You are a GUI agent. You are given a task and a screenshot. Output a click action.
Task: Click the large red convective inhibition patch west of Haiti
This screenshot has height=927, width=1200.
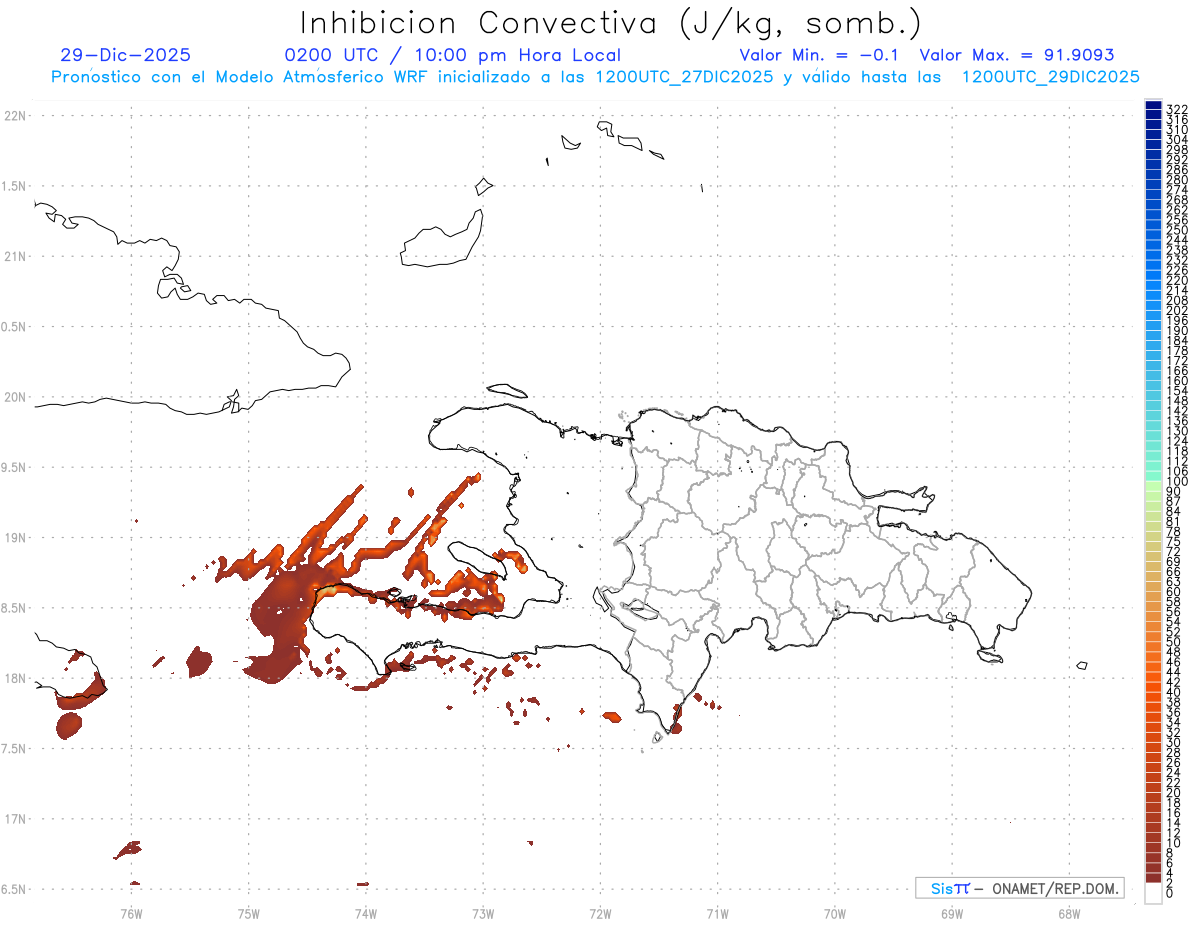[282, 620]
